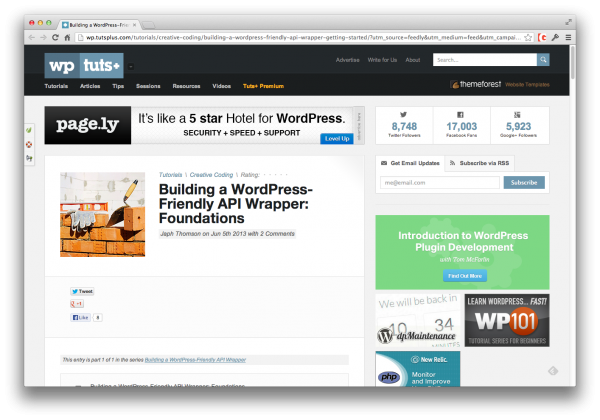Click the Tutorials breadcrumb link

[x=170, y=175]
